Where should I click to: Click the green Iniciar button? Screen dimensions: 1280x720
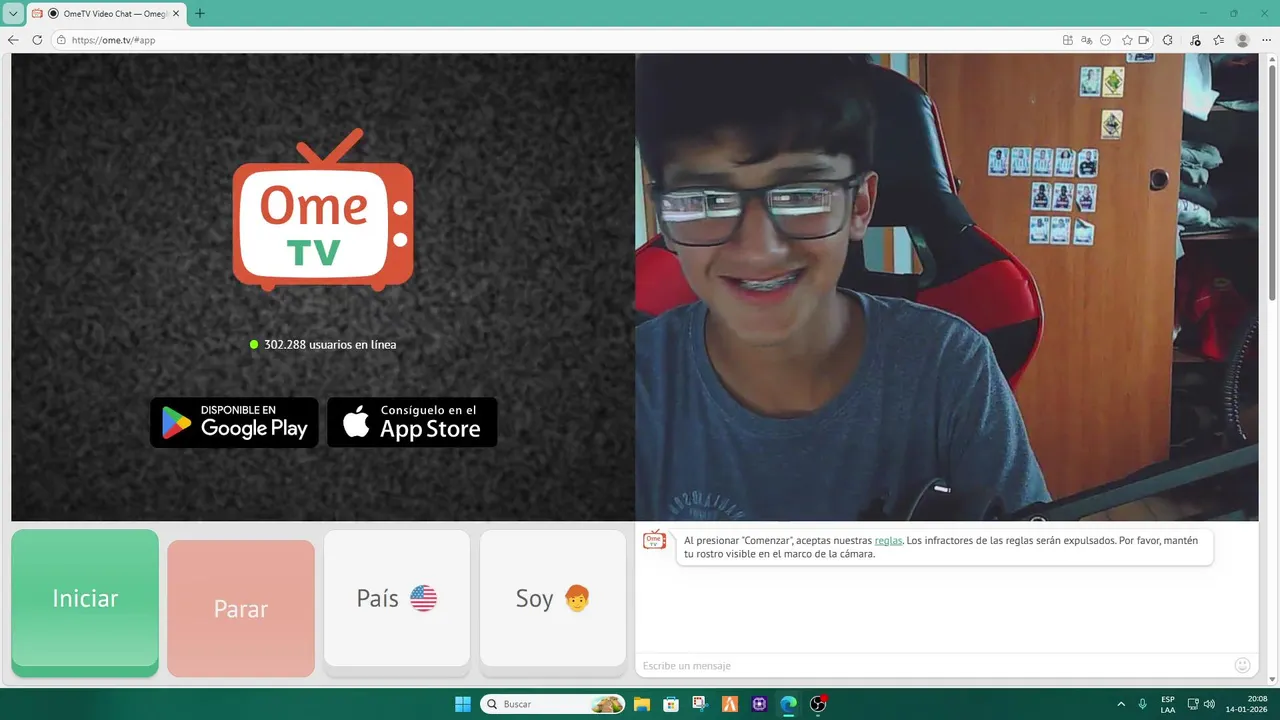(85, 603)
